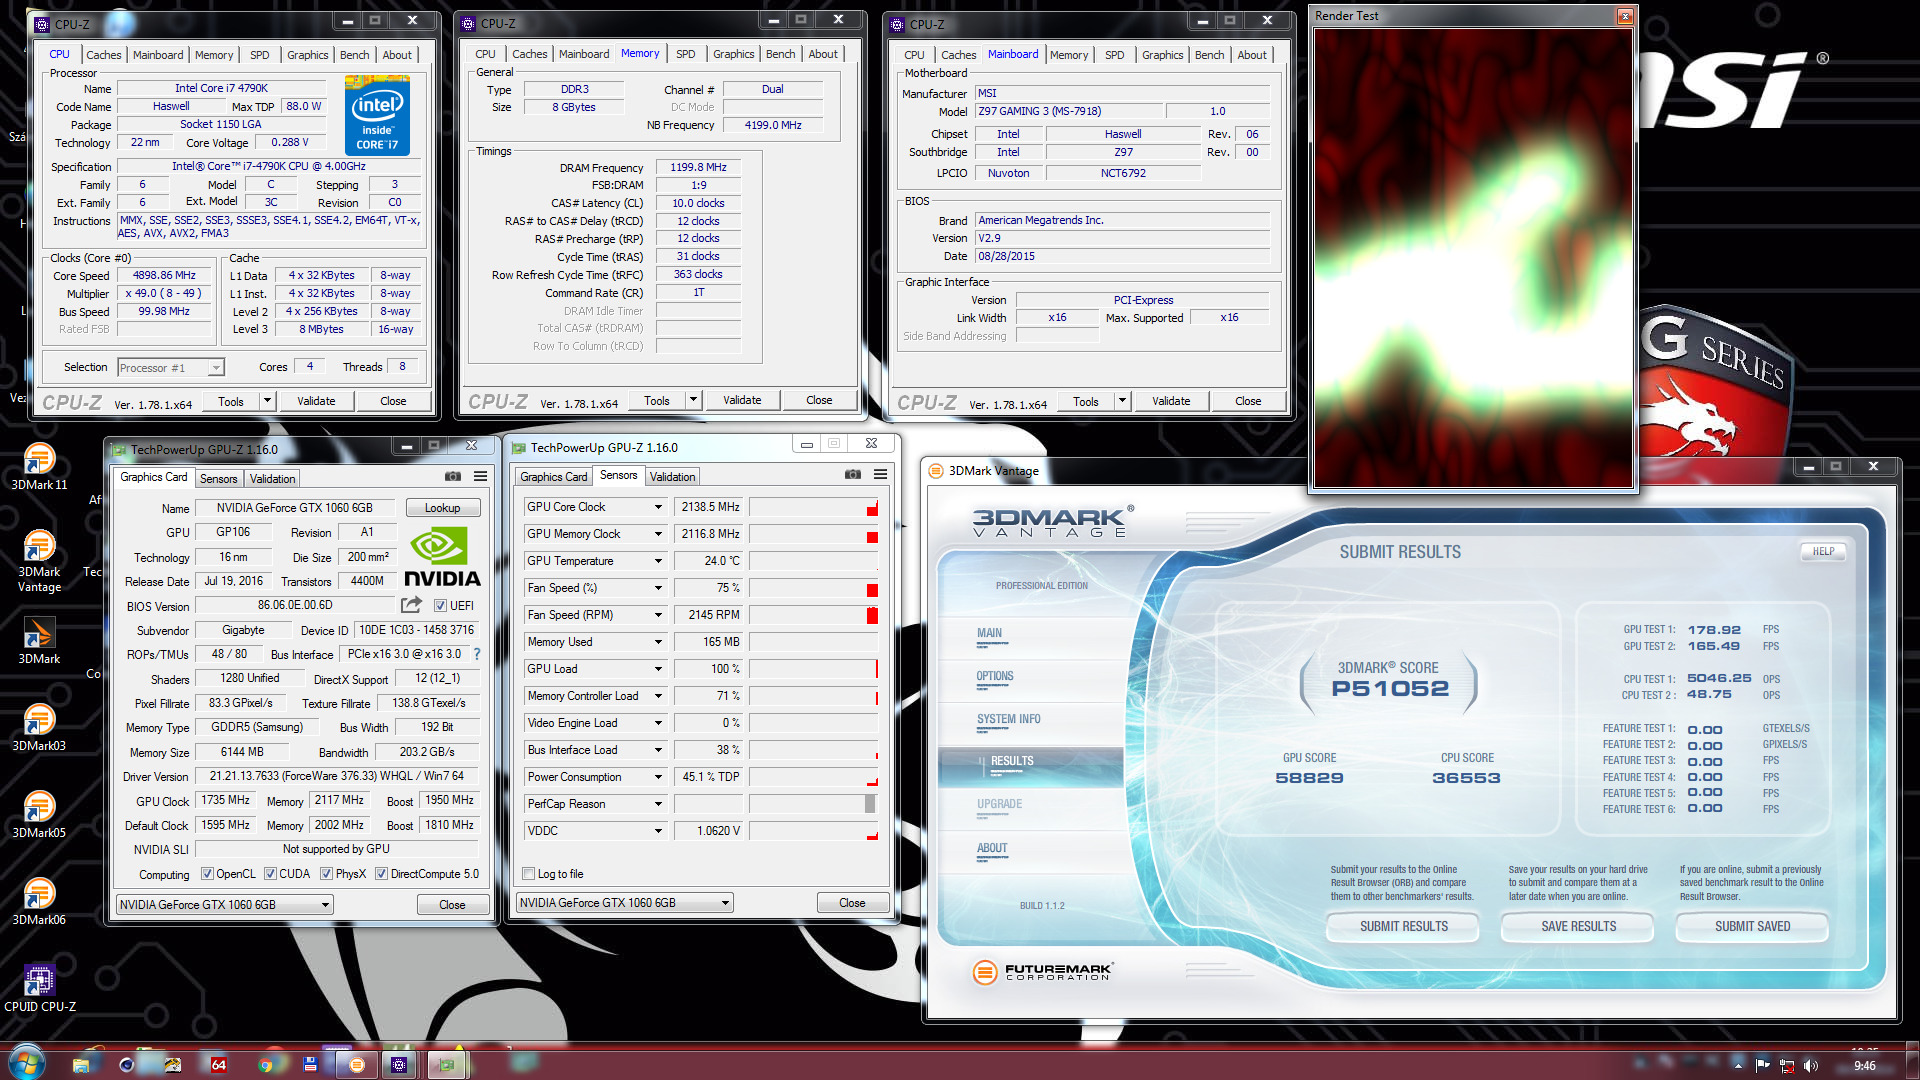Enable the Log to file checkbox

pos(529,874)
